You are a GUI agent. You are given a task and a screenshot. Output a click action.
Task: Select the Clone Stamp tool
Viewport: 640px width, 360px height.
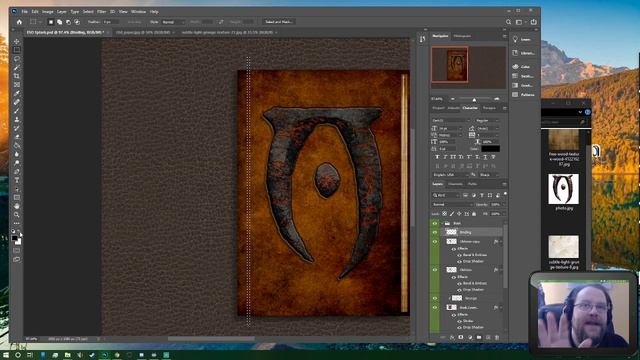[x=16, y=120]
